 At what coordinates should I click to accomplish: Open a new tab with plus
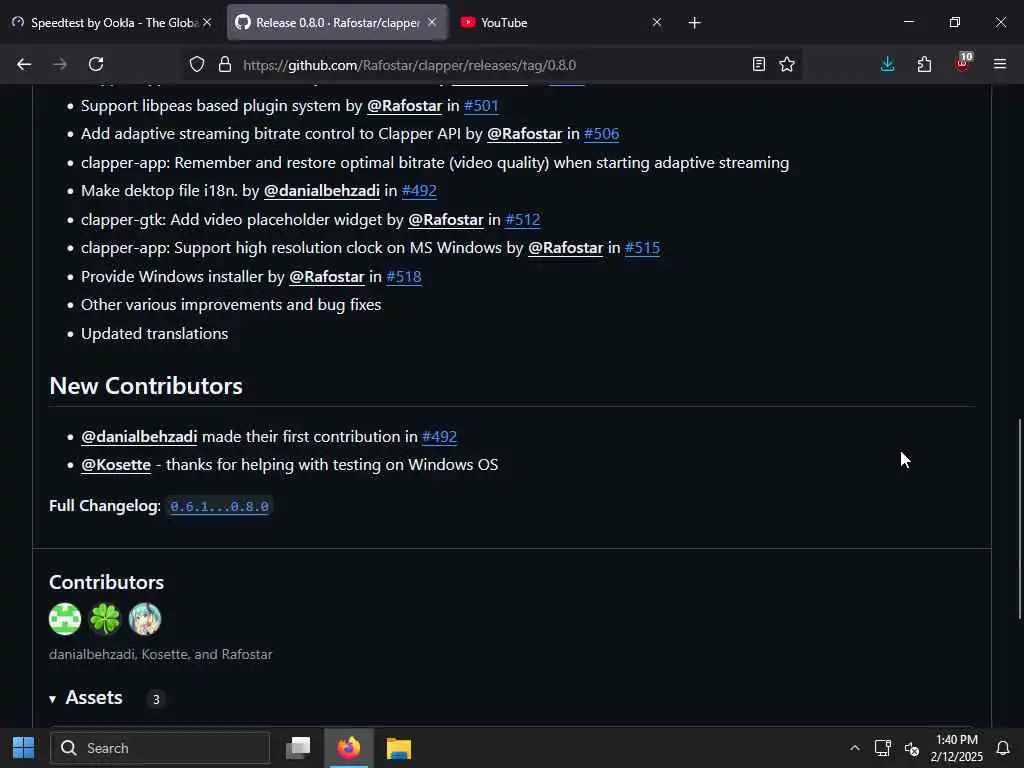click(694, 23)
